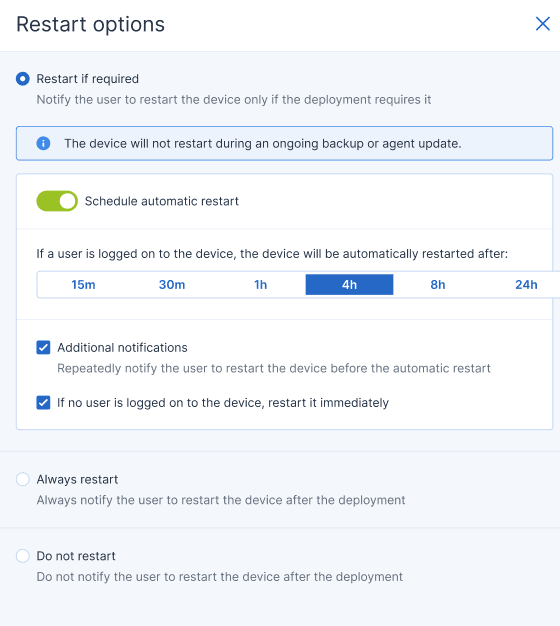Pick the 1h restart delay

[261, 285]
